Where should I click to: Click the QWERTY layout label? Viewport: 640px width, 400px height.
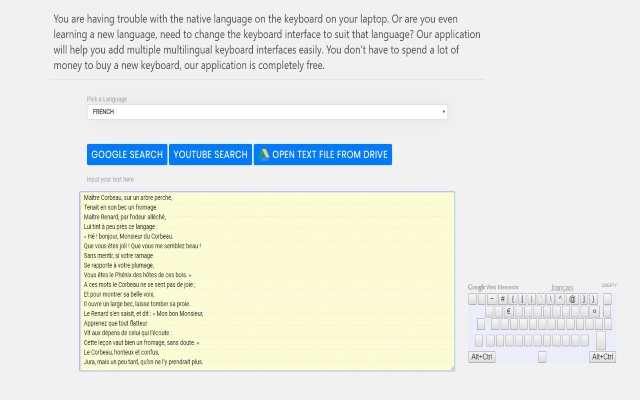608,286
